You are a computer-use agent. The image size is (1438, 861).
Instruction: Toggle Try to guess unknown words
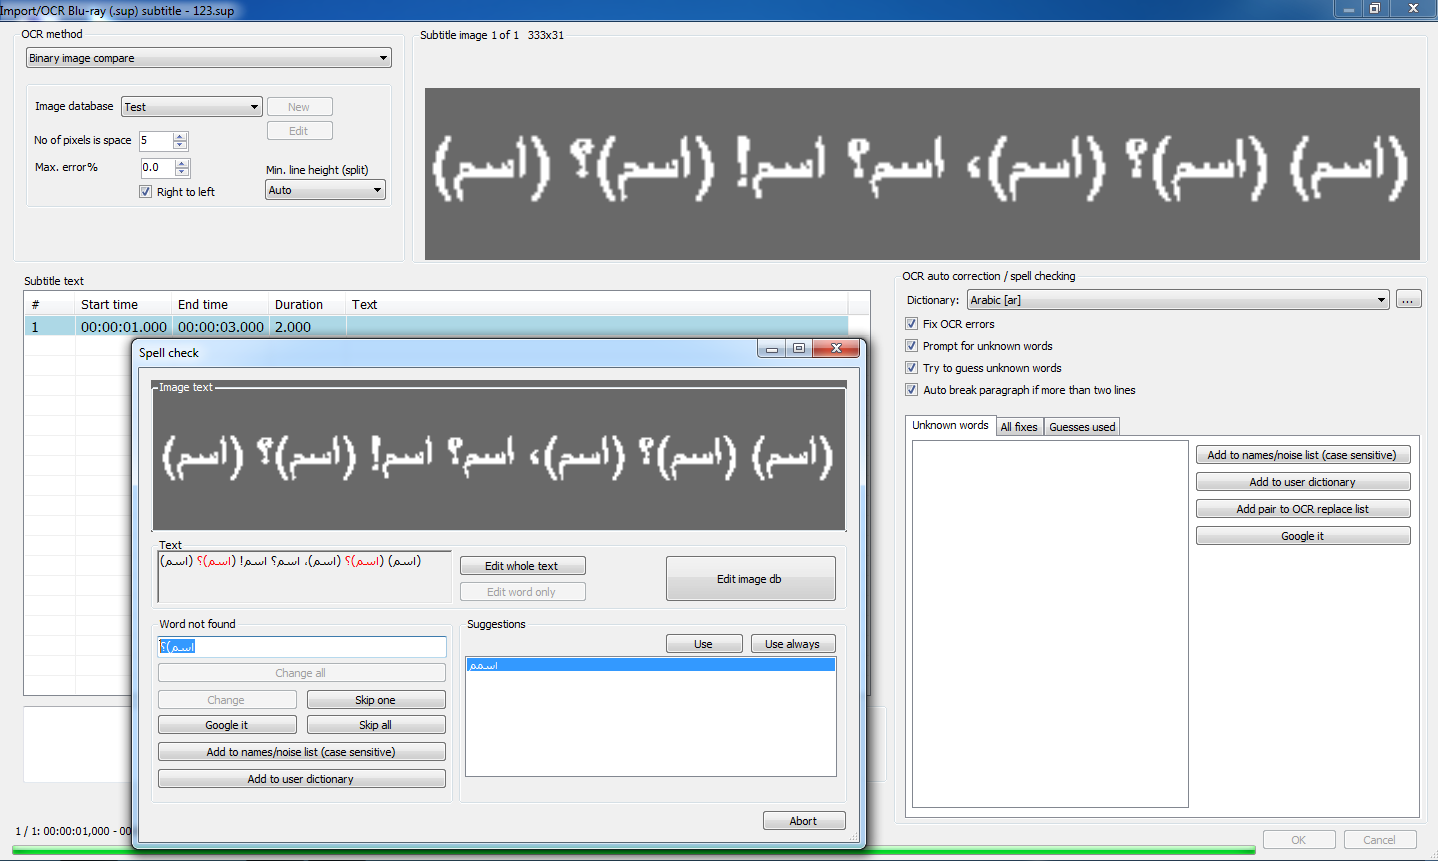tap(911, 367)
